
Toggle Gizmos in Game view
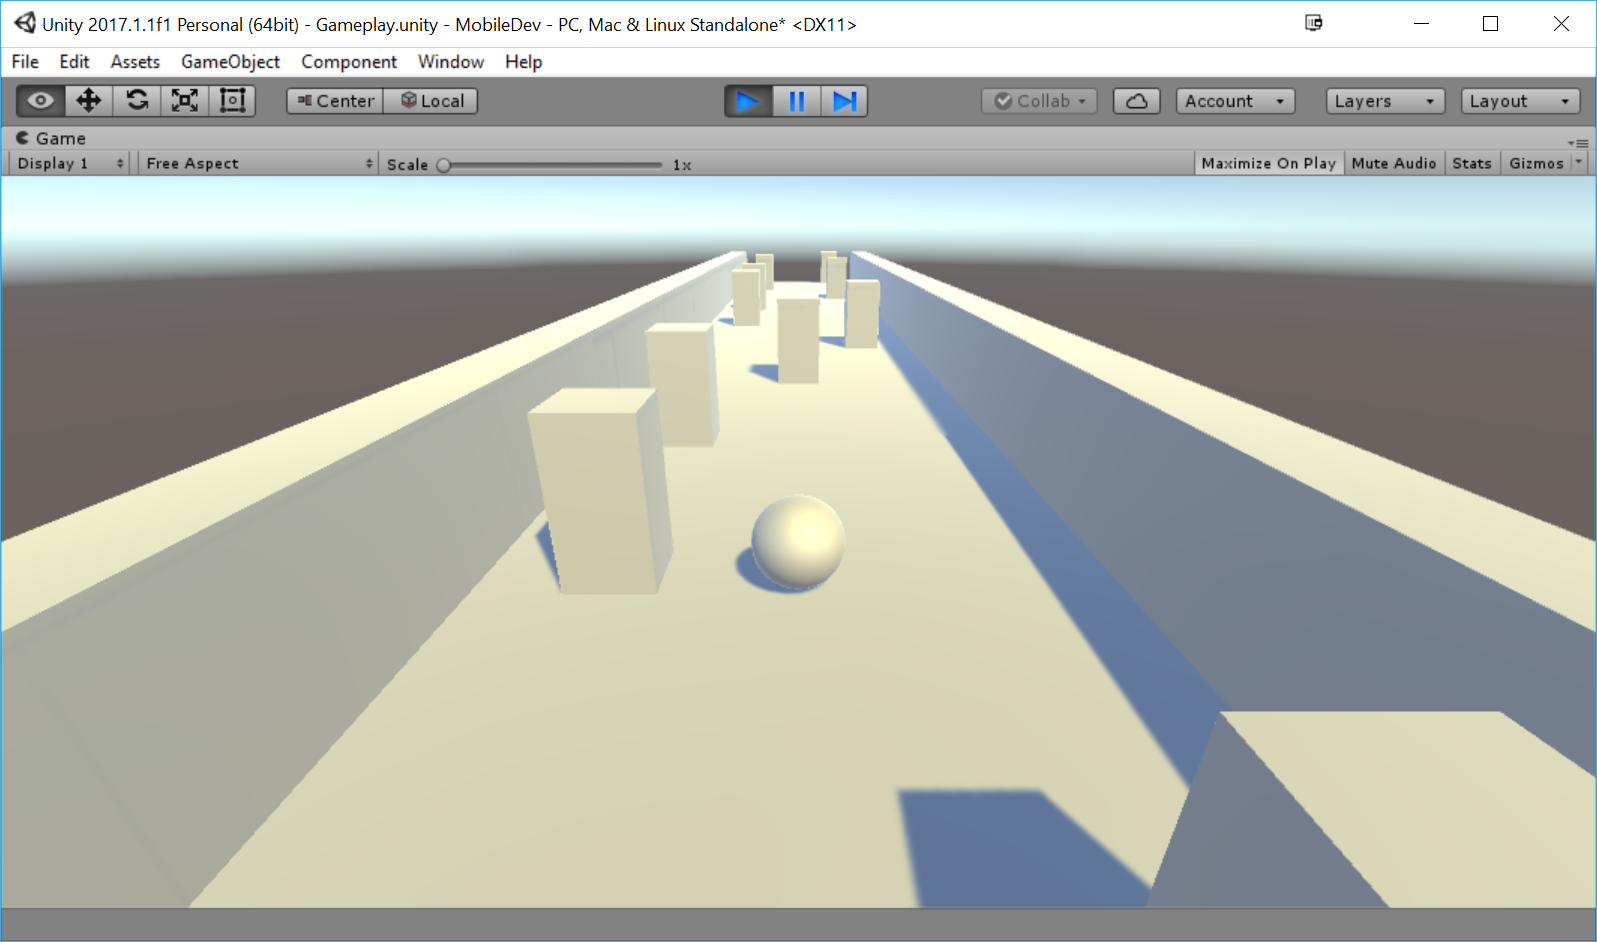[1536, 163]
